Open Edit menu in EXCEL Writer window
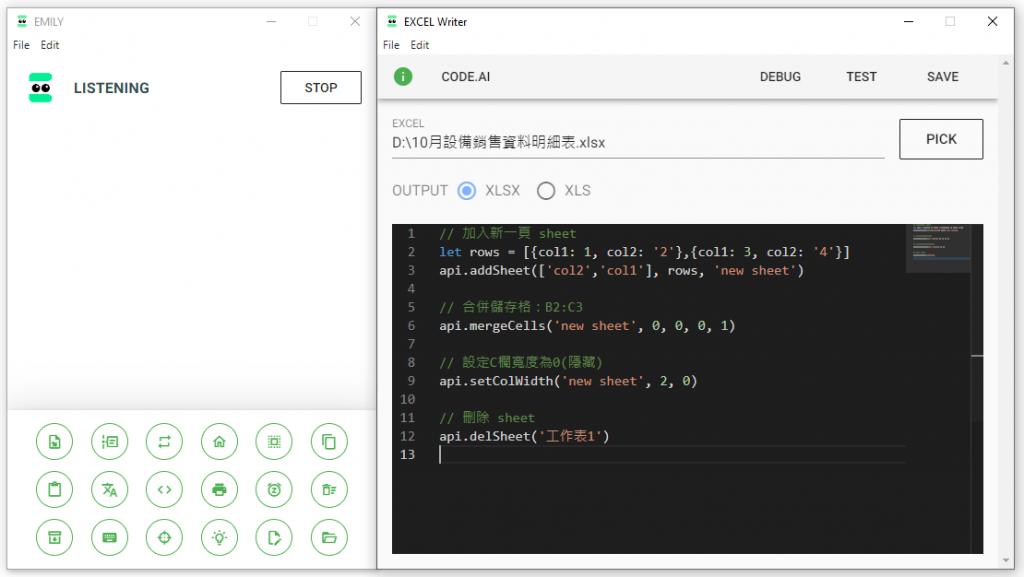The image size is (1024, 577). [x=420, y=45]
